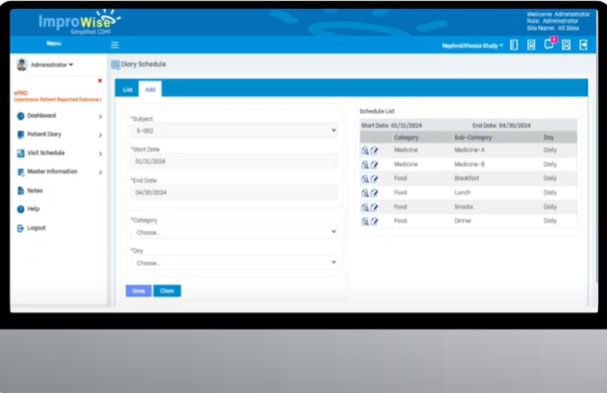
Task: Edit the Medicine-B schedule entry
Action: click(374, 165)
